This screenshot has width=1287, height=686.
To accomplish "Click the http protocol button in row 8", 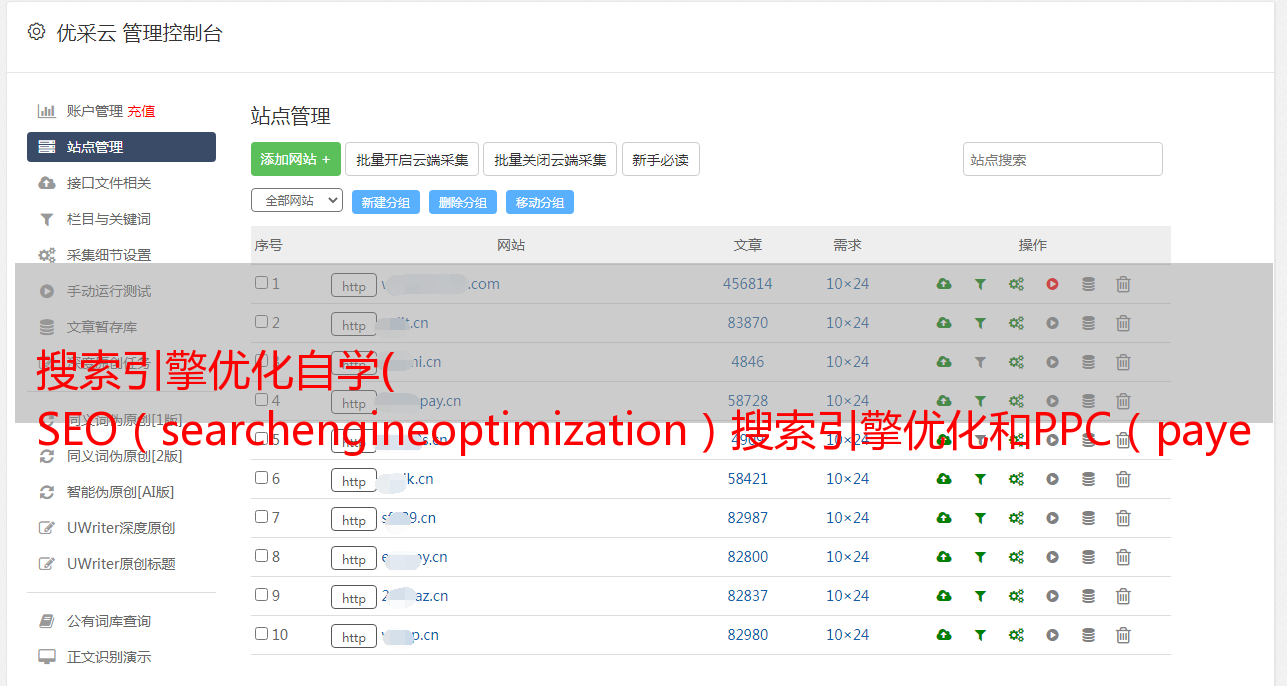I will tap(354, 558).
